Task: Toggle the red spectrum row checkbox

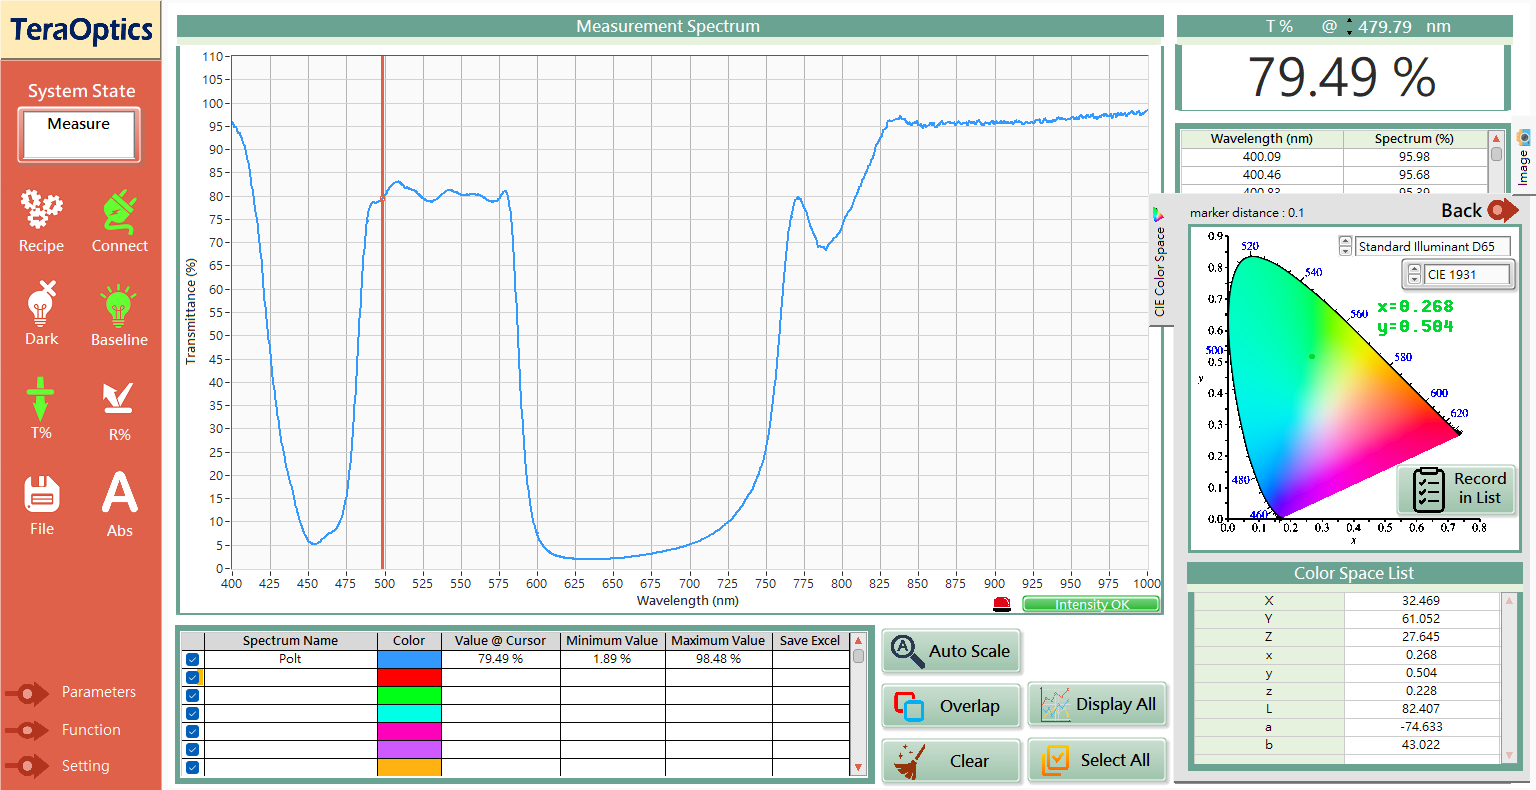Action: pyautogui.click(x=192, y=677)
